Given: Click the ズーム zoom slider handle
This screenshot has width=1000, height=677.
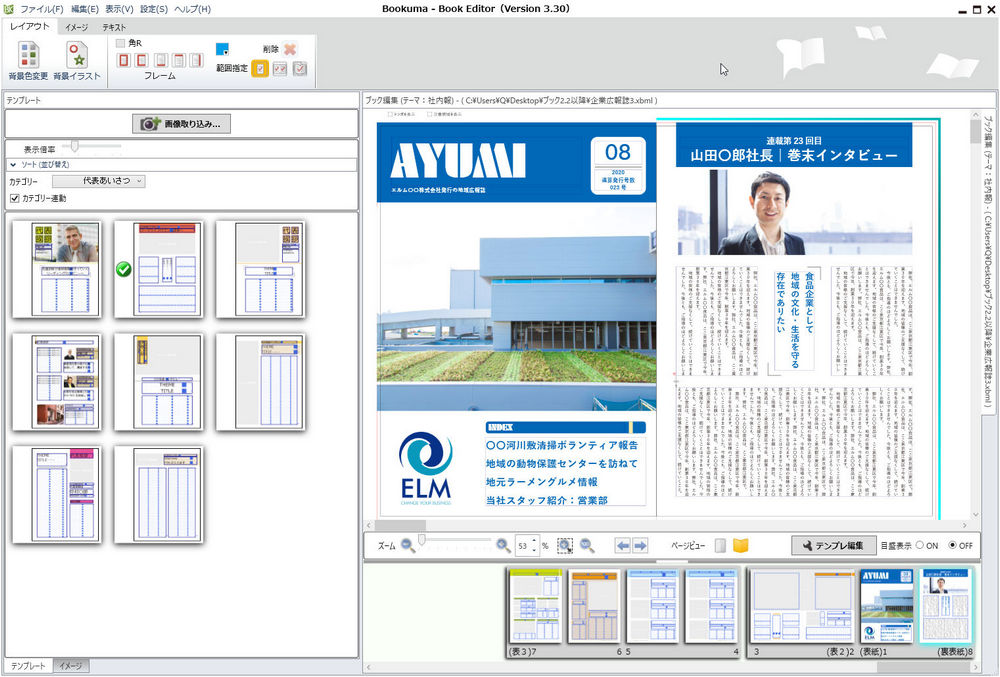Looking at the screenshot, I should point(421,541).
